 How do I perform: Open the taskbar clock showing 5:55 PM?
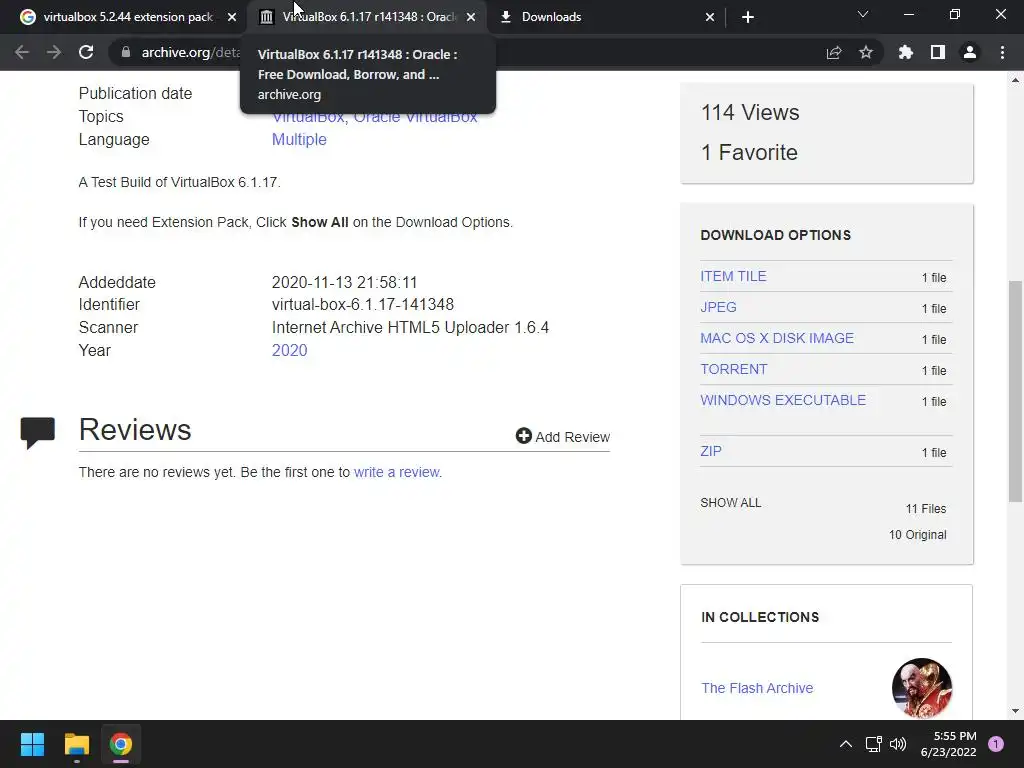(x=948, y=744)
